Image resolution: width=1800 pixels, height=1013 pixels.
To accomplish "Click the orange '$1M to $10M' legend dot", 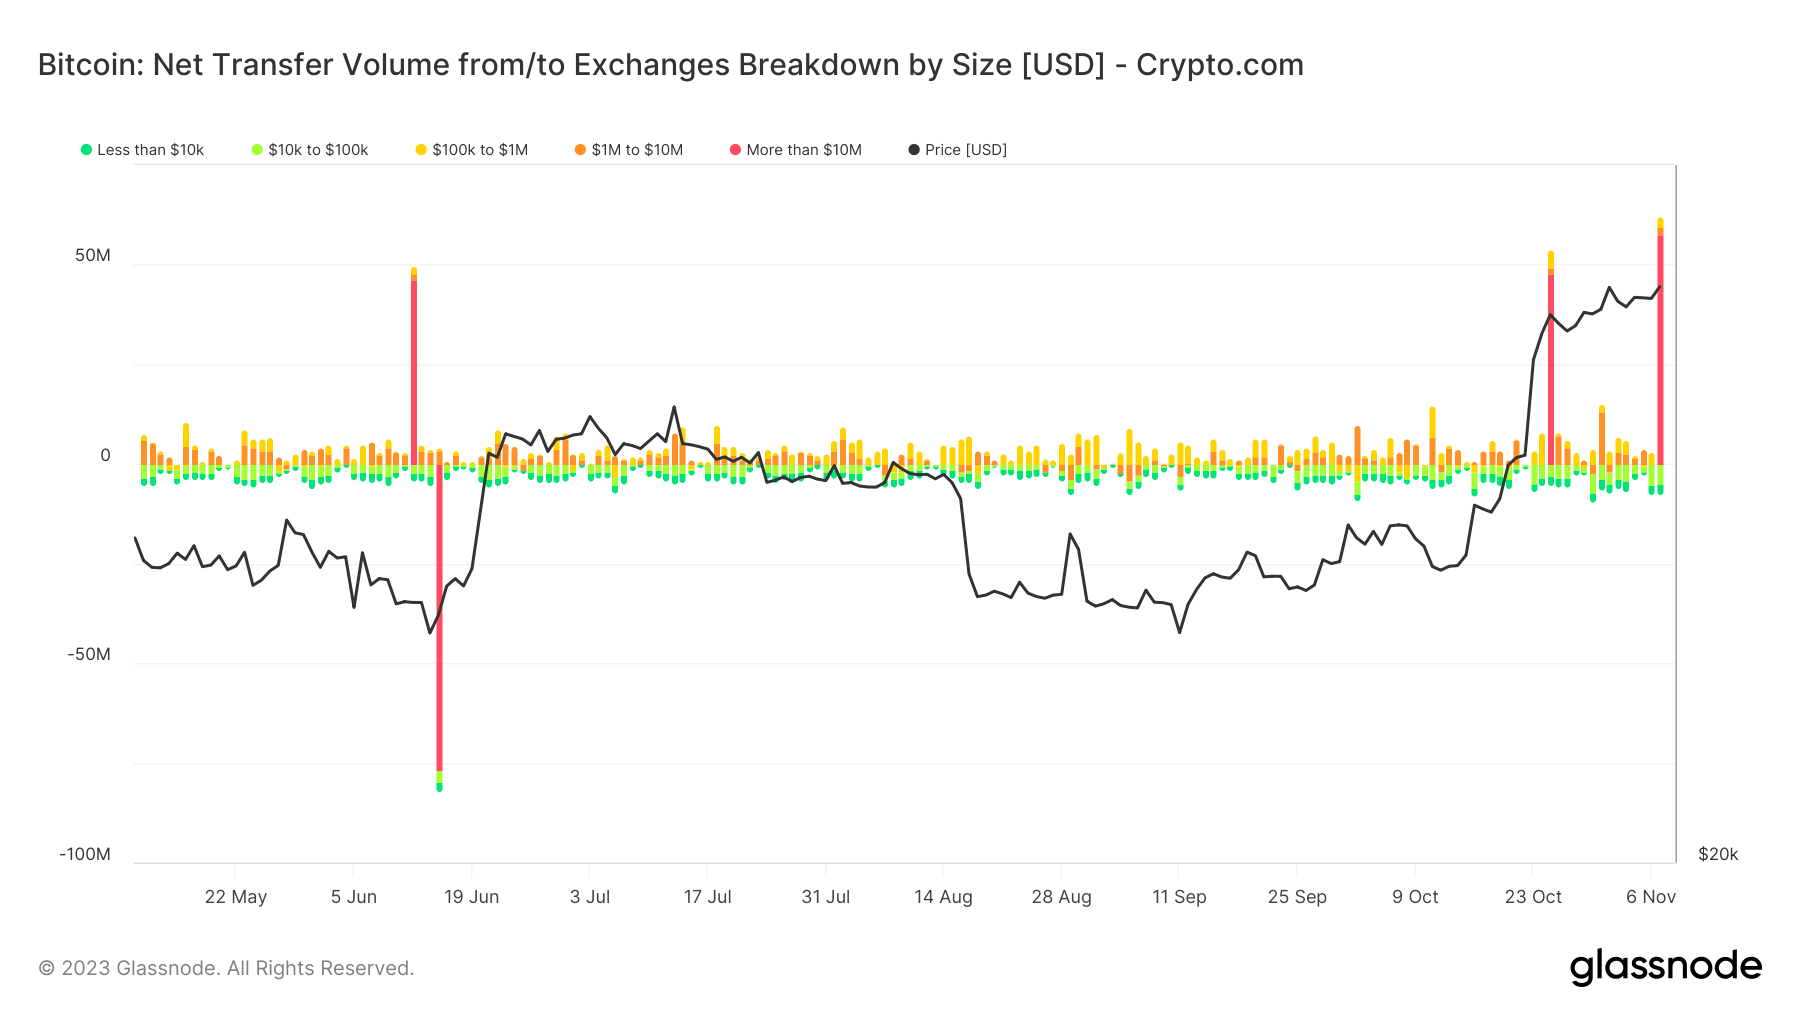I will (580, 150).
